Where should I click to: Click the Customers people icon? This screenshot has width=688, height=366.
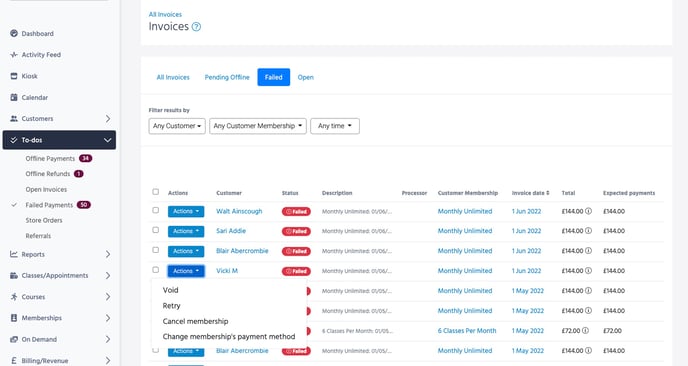[x=14, y=118]
